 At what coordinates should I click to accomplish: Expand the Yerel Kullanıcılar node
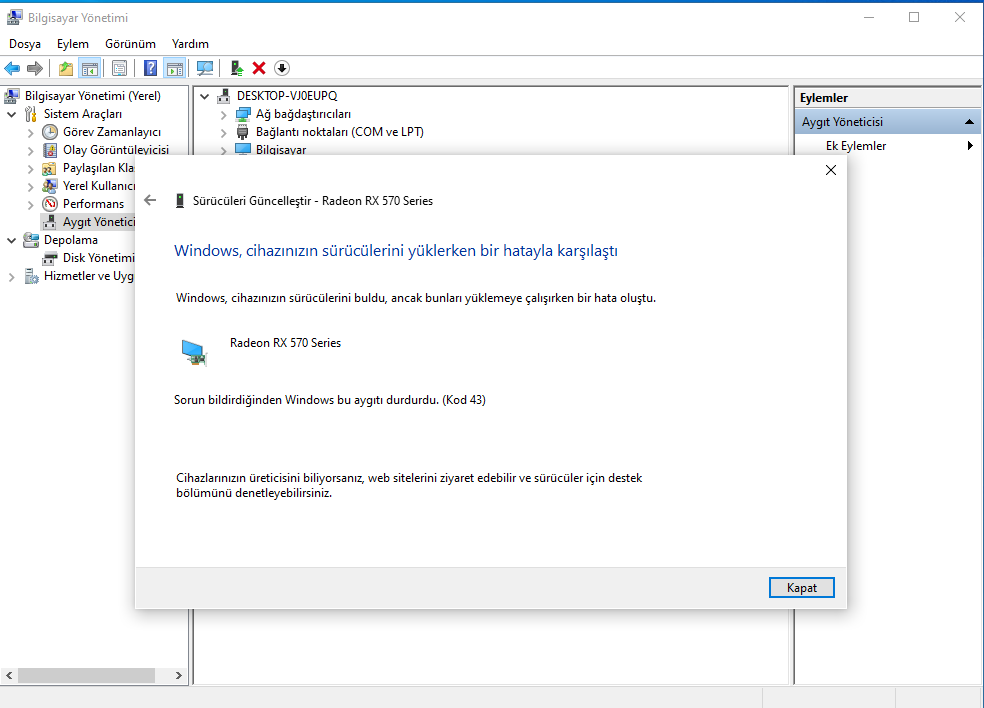click(x=30, y=186)
